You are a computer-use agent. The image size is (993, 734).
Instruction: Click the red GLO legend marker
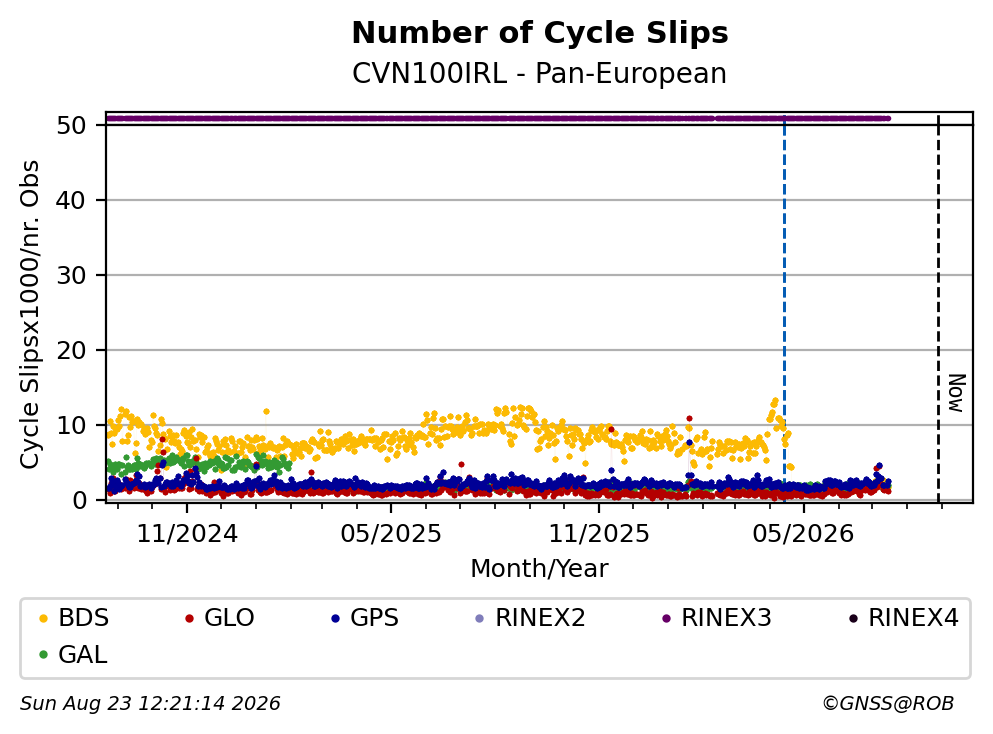(x=189, y=618)
